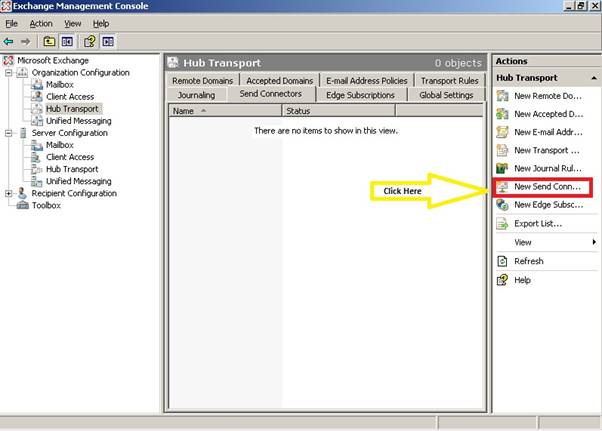This screenshot has height=431, width=602.
Task: Click the Refresh action link
Action: [x=529, y=261]
